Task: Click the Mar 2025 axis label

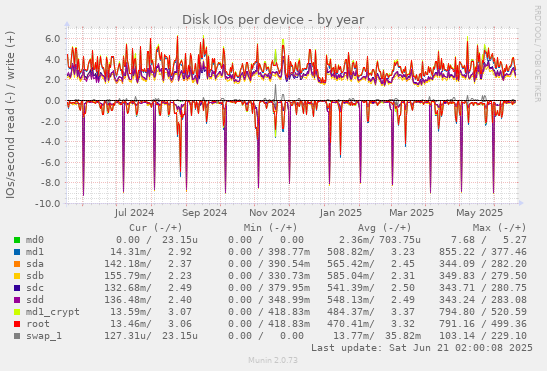Action: click(411, 213)
